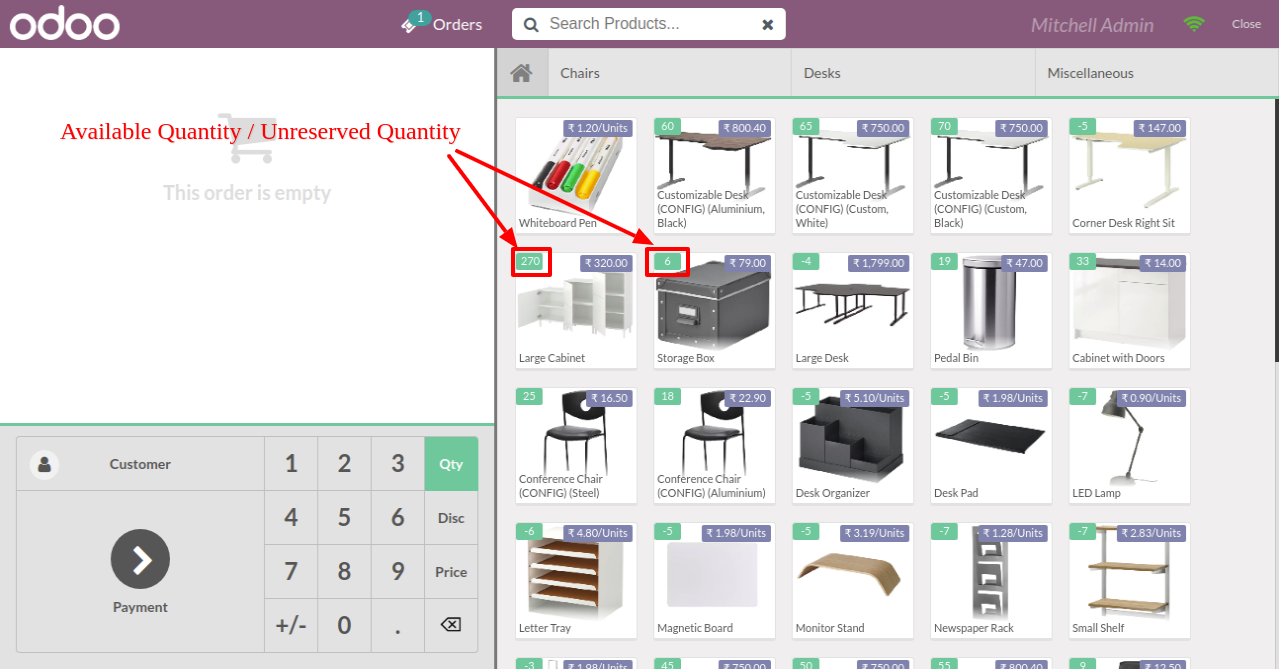Tap numpad key 8
Image resolution: width=1279 pixels, height=669 pixels.
click(x=344, y=572)
